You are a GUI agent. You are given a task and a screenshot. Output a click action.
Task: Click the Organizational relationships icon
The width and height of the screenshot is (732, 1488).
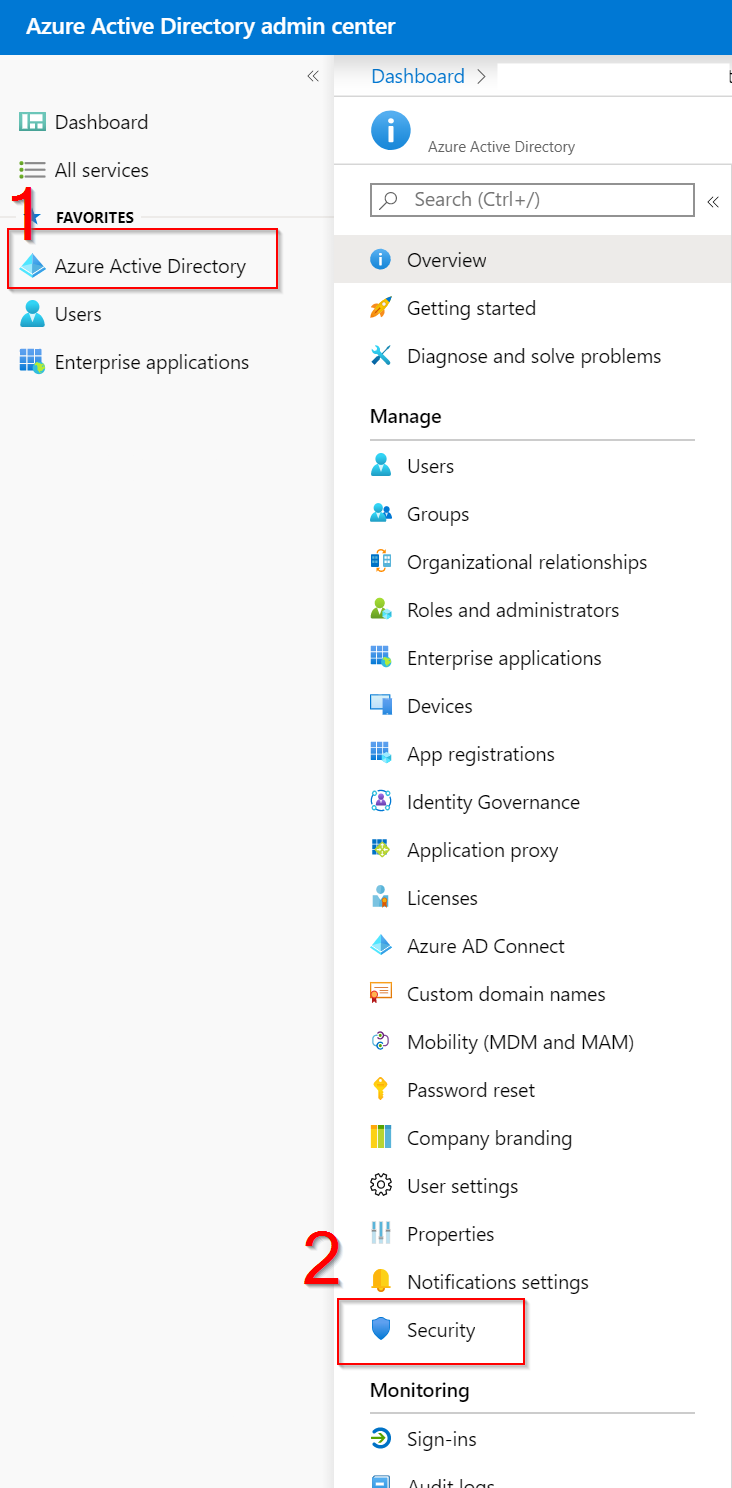coord(381,562)
